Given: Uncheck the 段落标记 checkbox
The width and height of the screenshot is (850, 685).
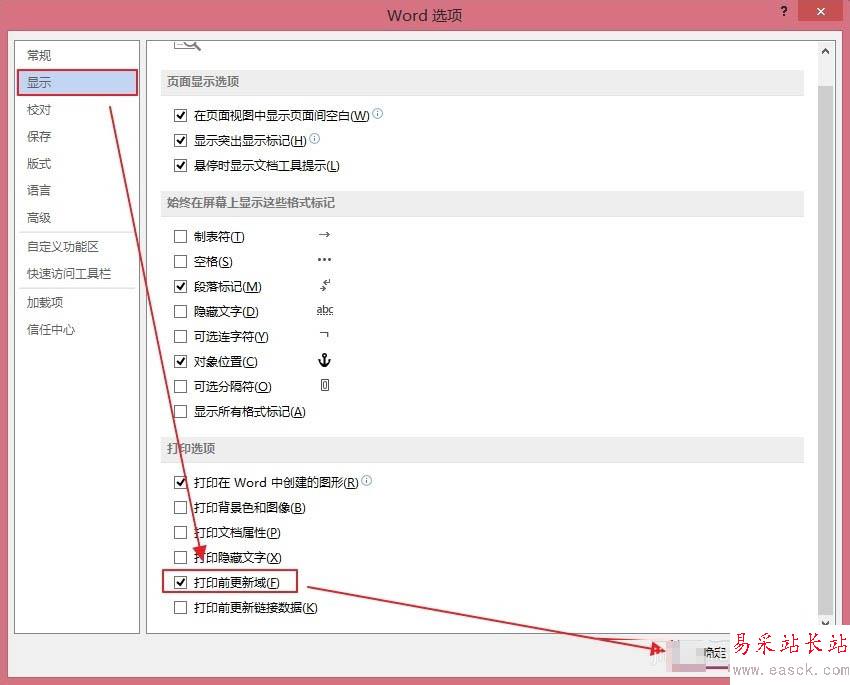Looking at the screenshot, I should [x=181, y=286].
